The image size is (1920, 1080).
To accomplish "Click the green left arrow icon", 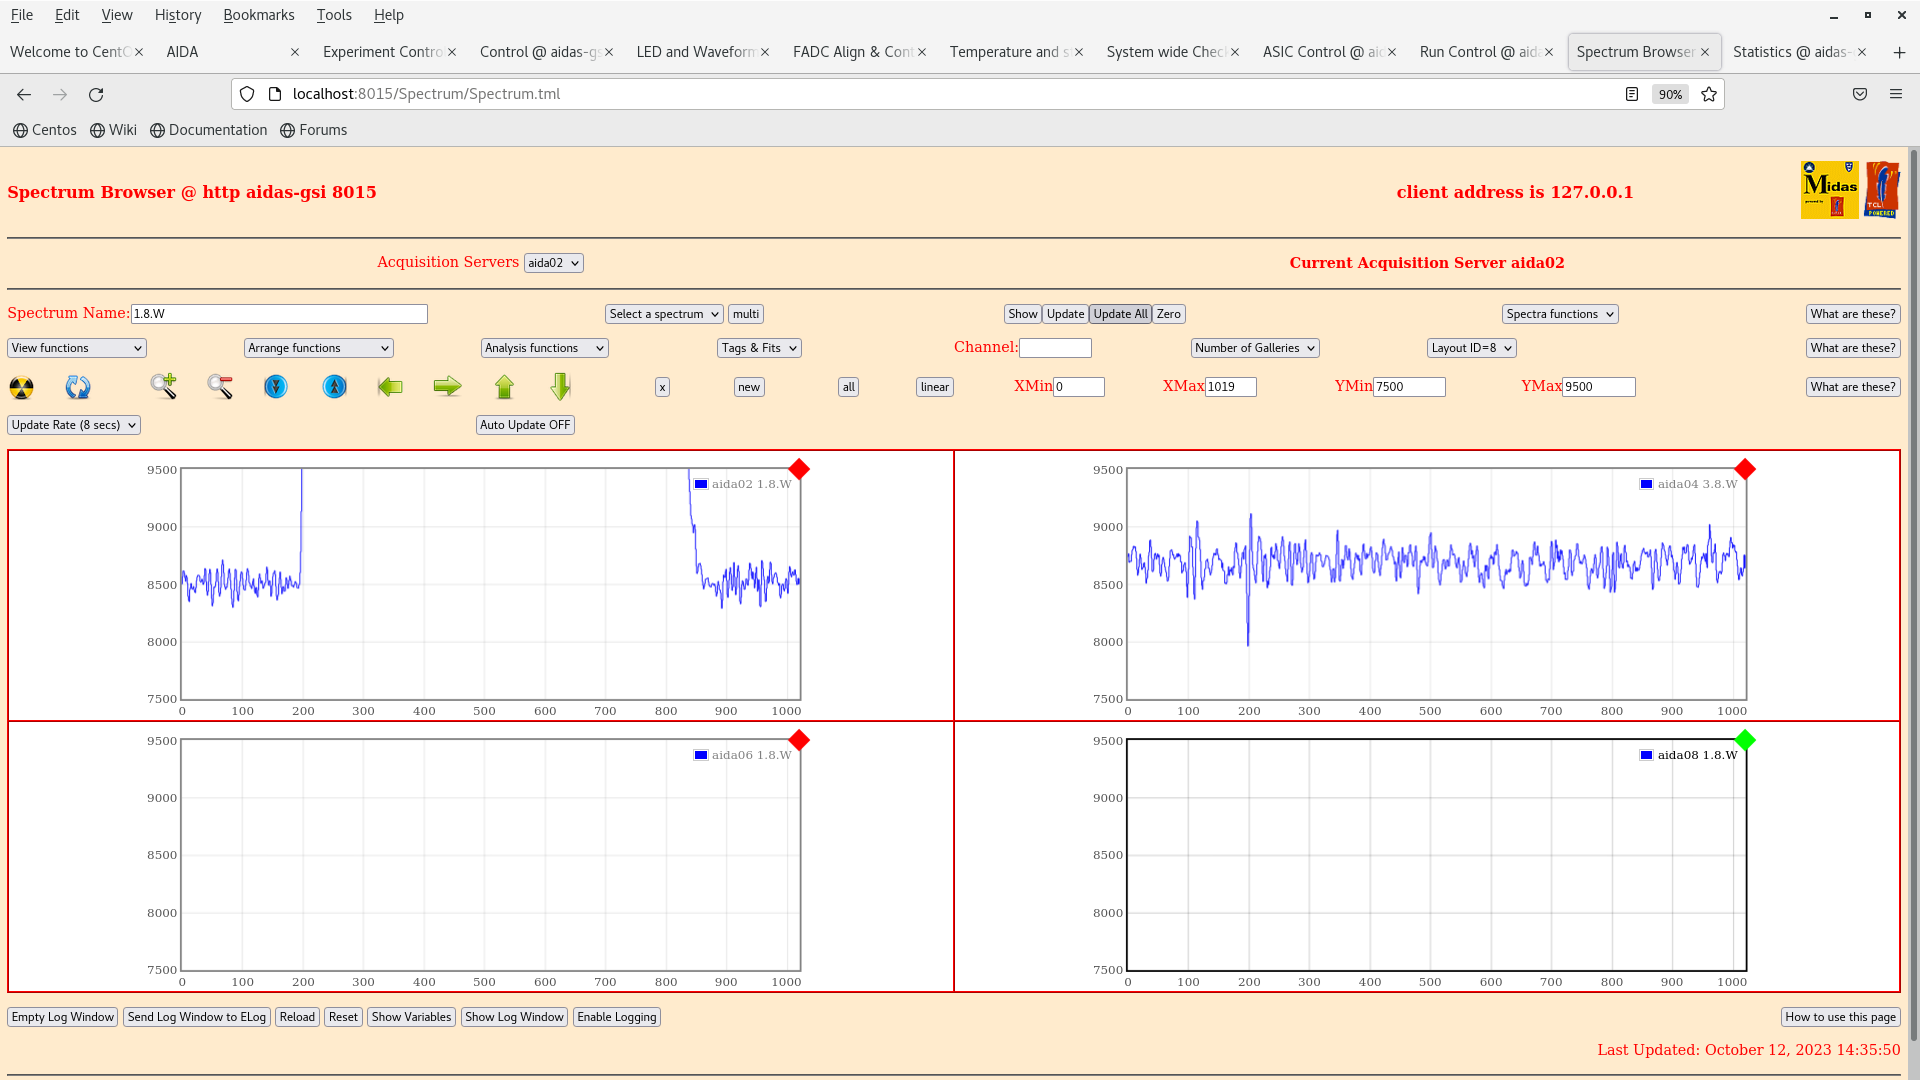I will tap(390, 387).
